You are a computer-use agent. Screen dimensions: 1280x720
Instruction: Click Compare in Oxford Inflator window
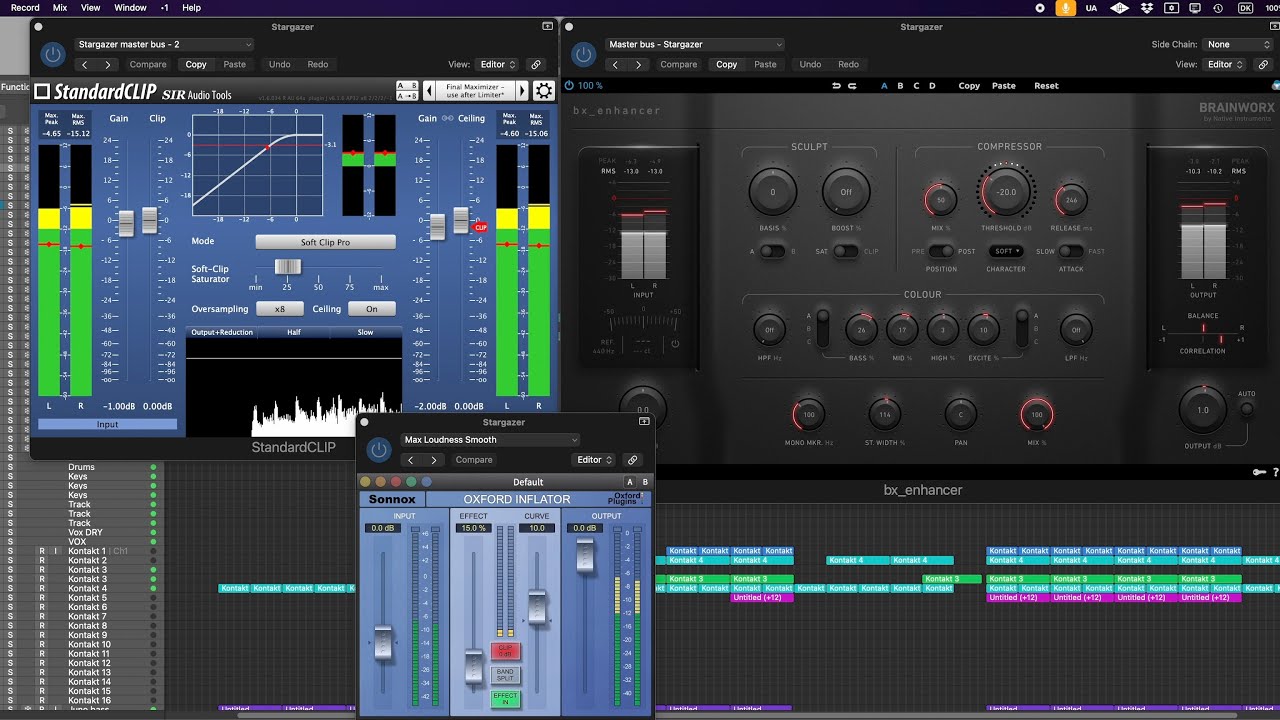coord(474,460)
